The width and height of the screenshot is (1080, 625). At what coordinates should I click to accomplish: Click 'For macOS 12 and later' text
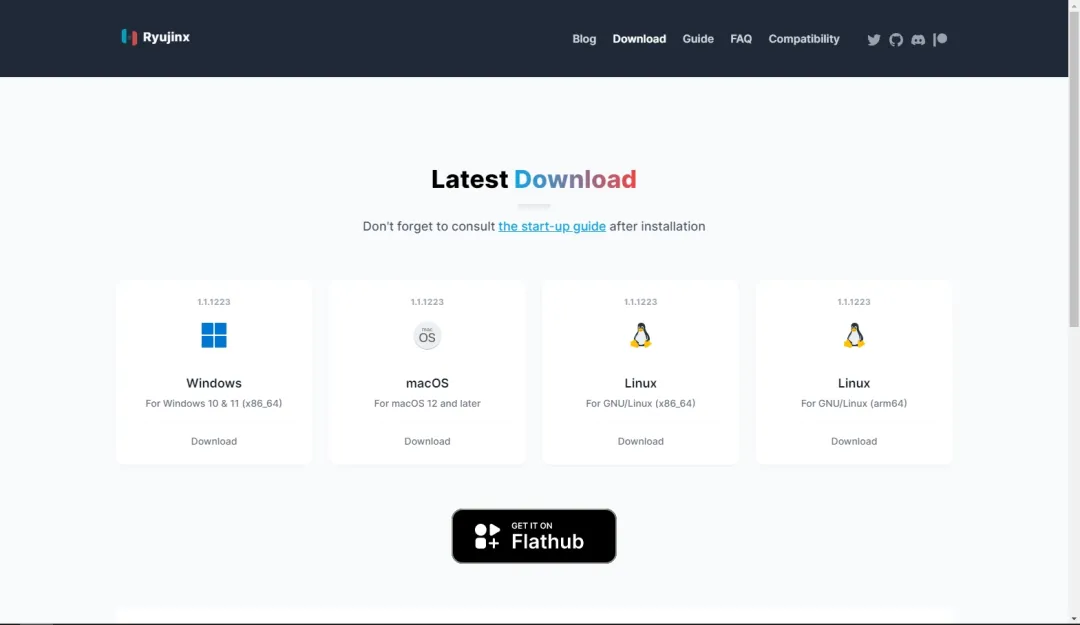pos(427,403)
